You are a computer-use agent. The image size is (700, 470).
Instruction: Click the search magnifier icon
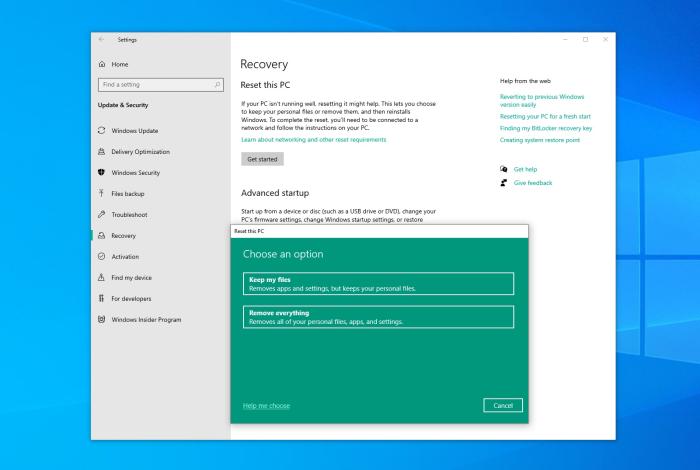(218, 85)
